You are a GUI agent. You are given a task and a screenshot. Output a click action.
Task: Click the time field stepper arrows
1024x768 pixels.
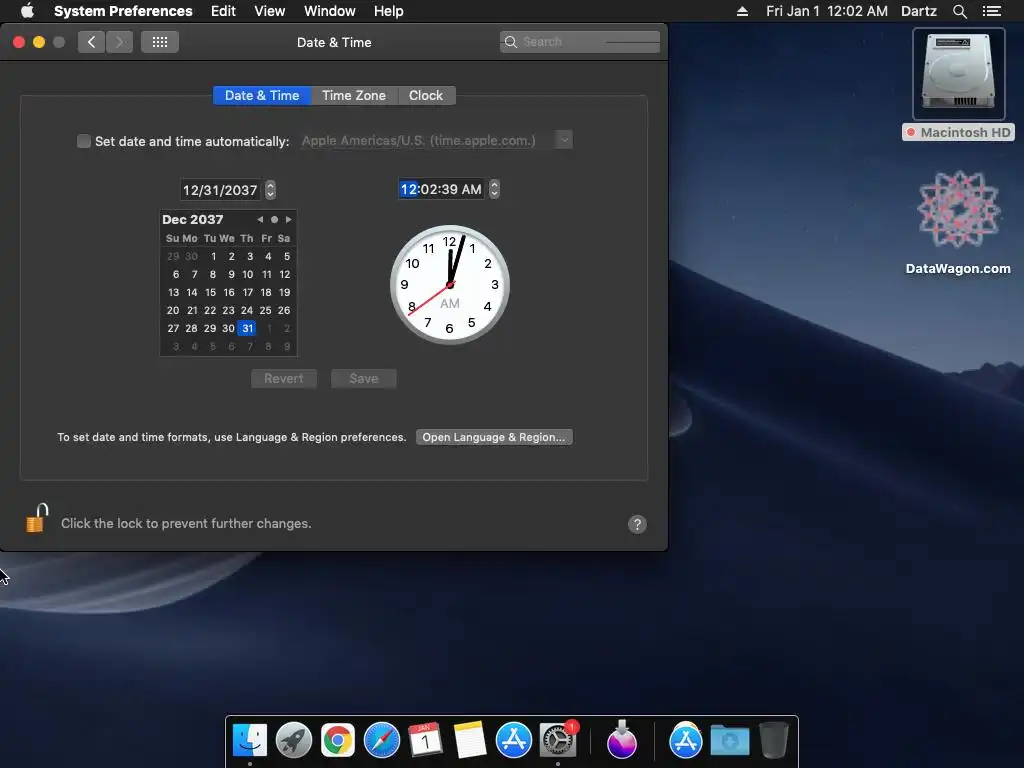tap(494, 189)
